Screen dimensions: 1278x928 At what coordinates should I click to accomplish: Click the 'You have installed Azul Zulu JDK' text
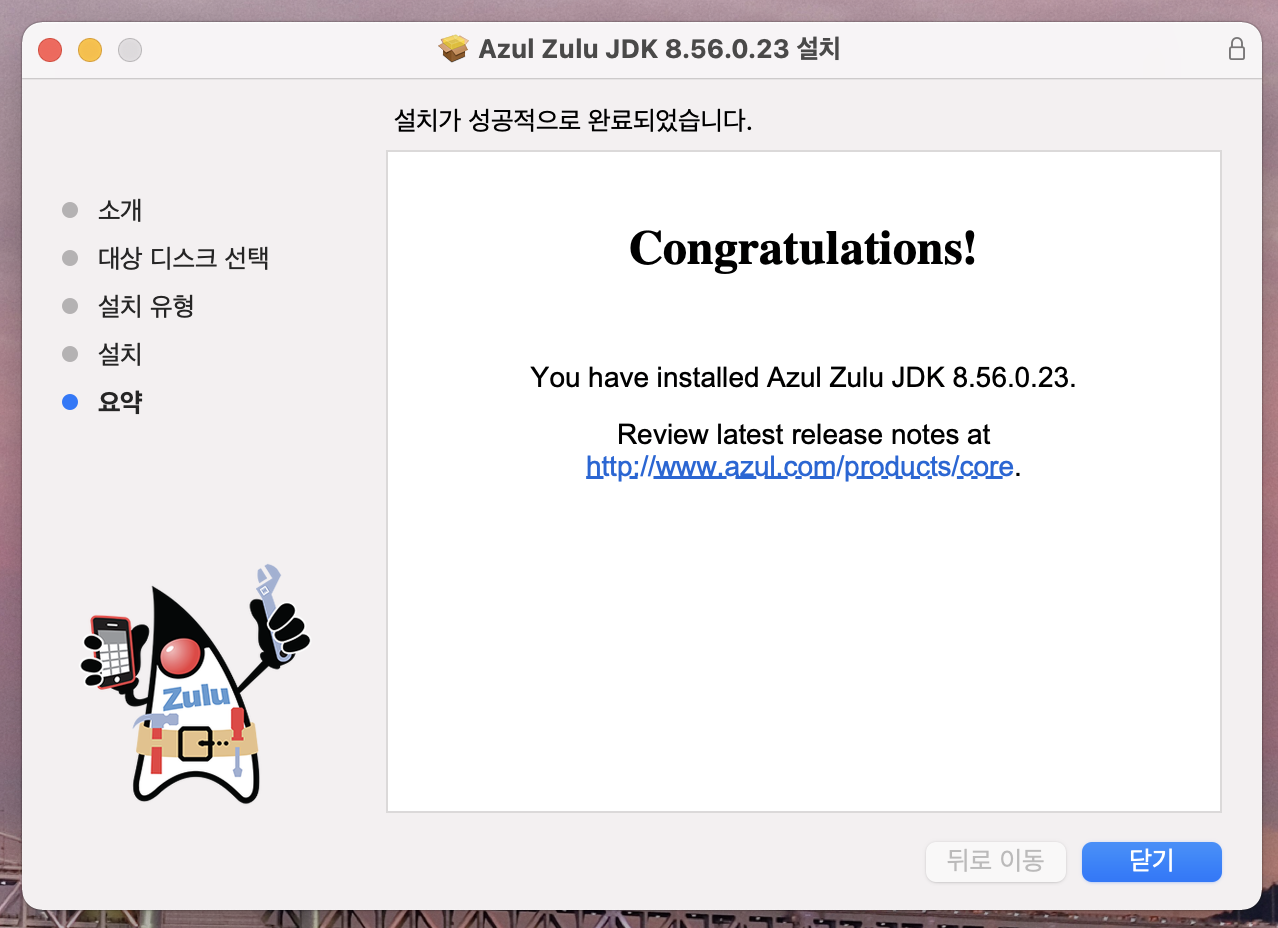point(803,378)
